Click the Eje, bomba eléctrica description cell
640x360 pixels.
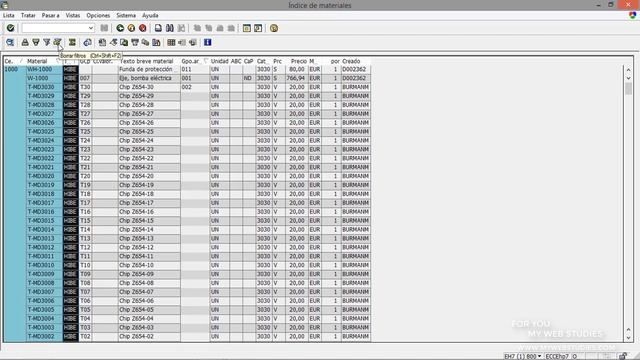point(149,78)
